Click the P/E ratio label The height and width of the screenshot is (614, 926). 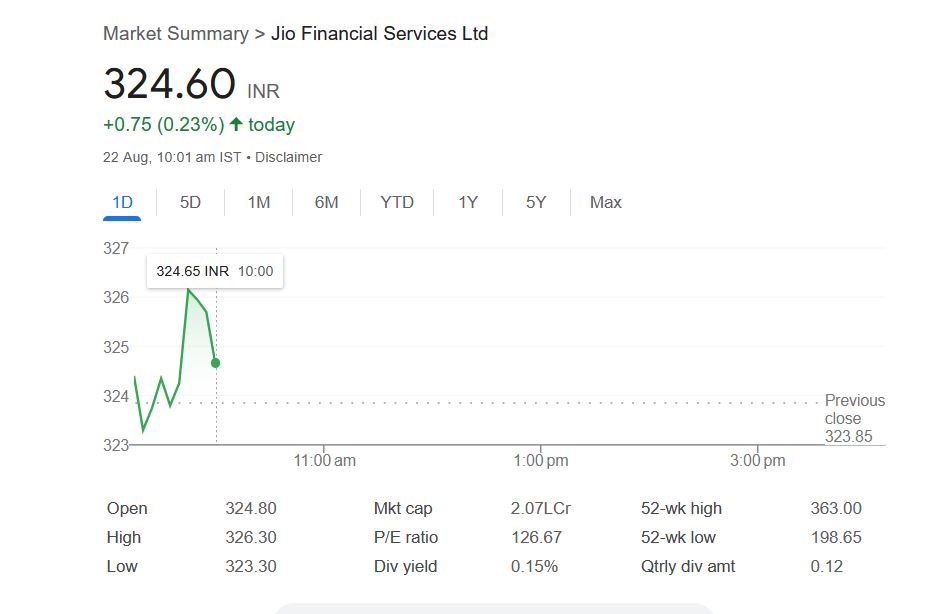tap(405, 538)
